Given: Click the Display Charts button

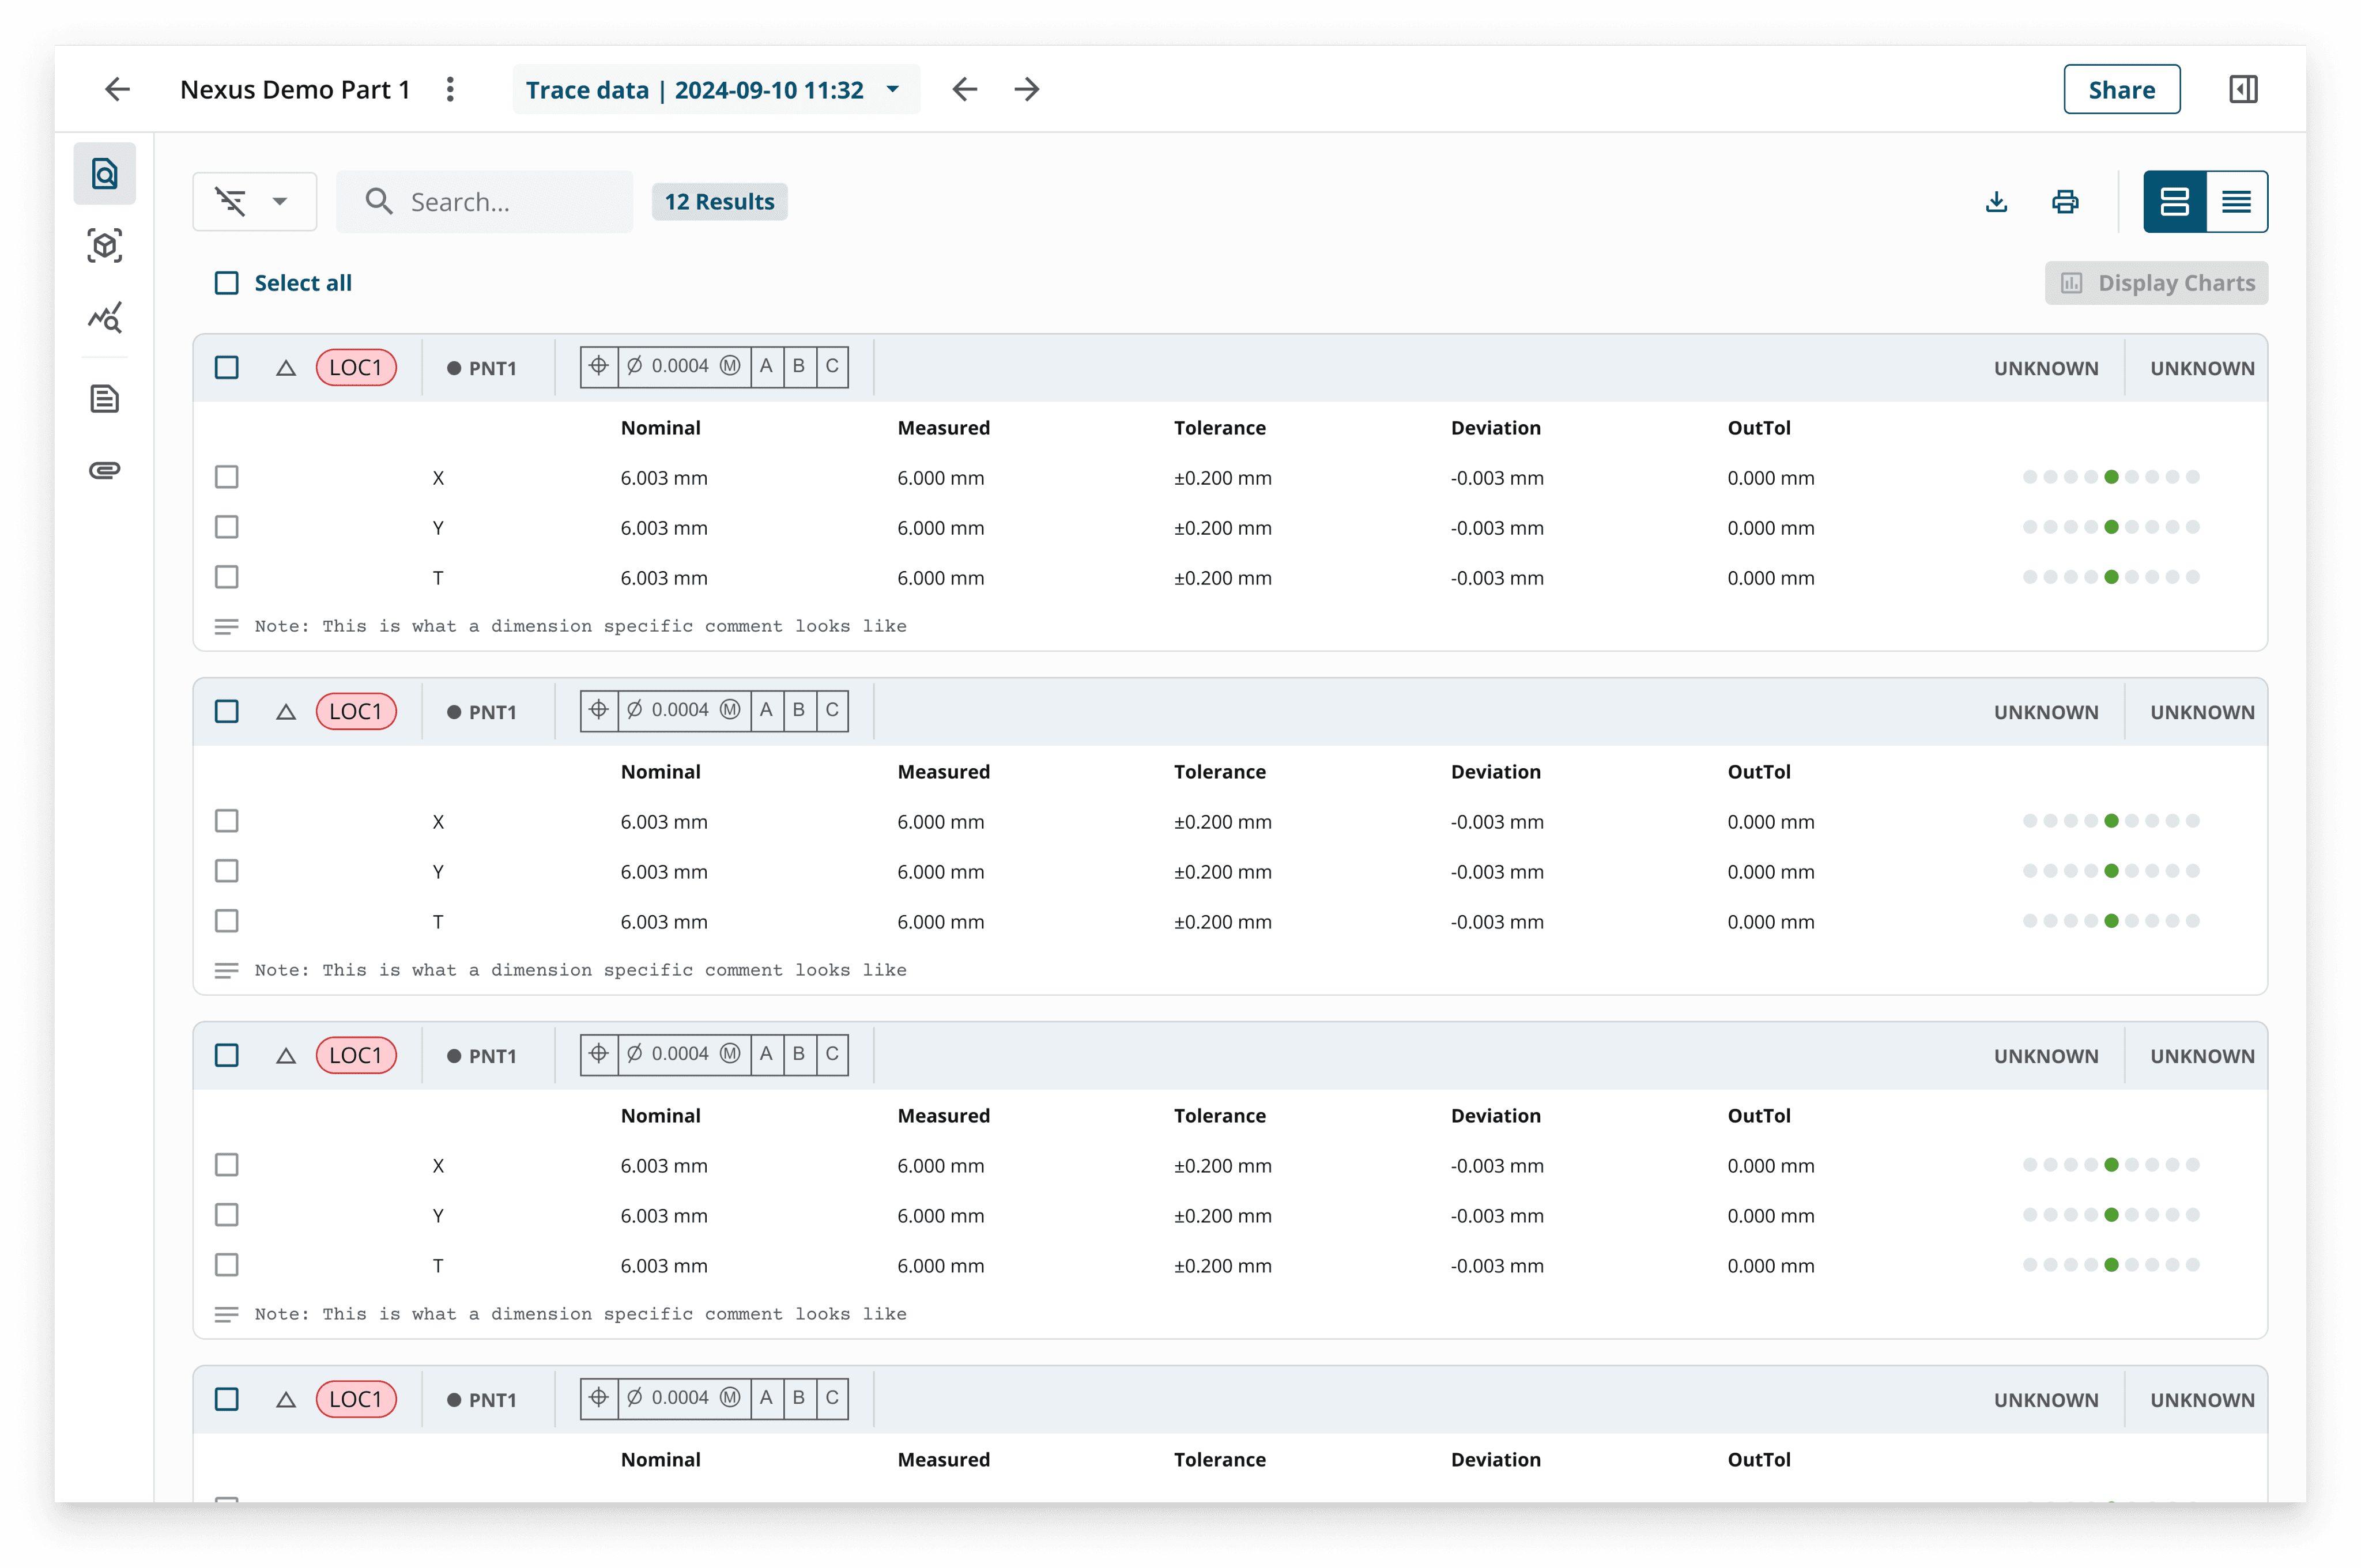Looking at the screenshot, I should coord(2156,283).
